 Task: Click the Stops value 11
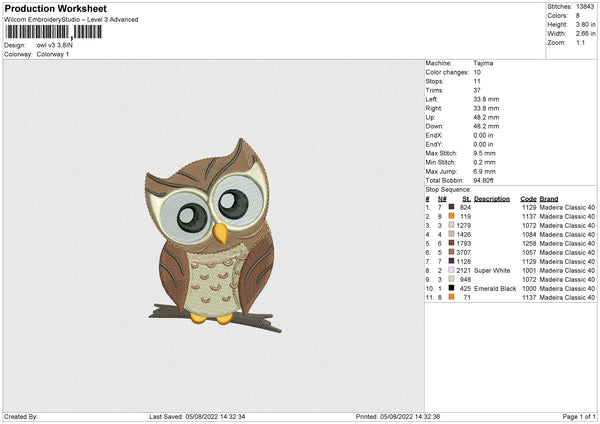[x=476, y=81]
